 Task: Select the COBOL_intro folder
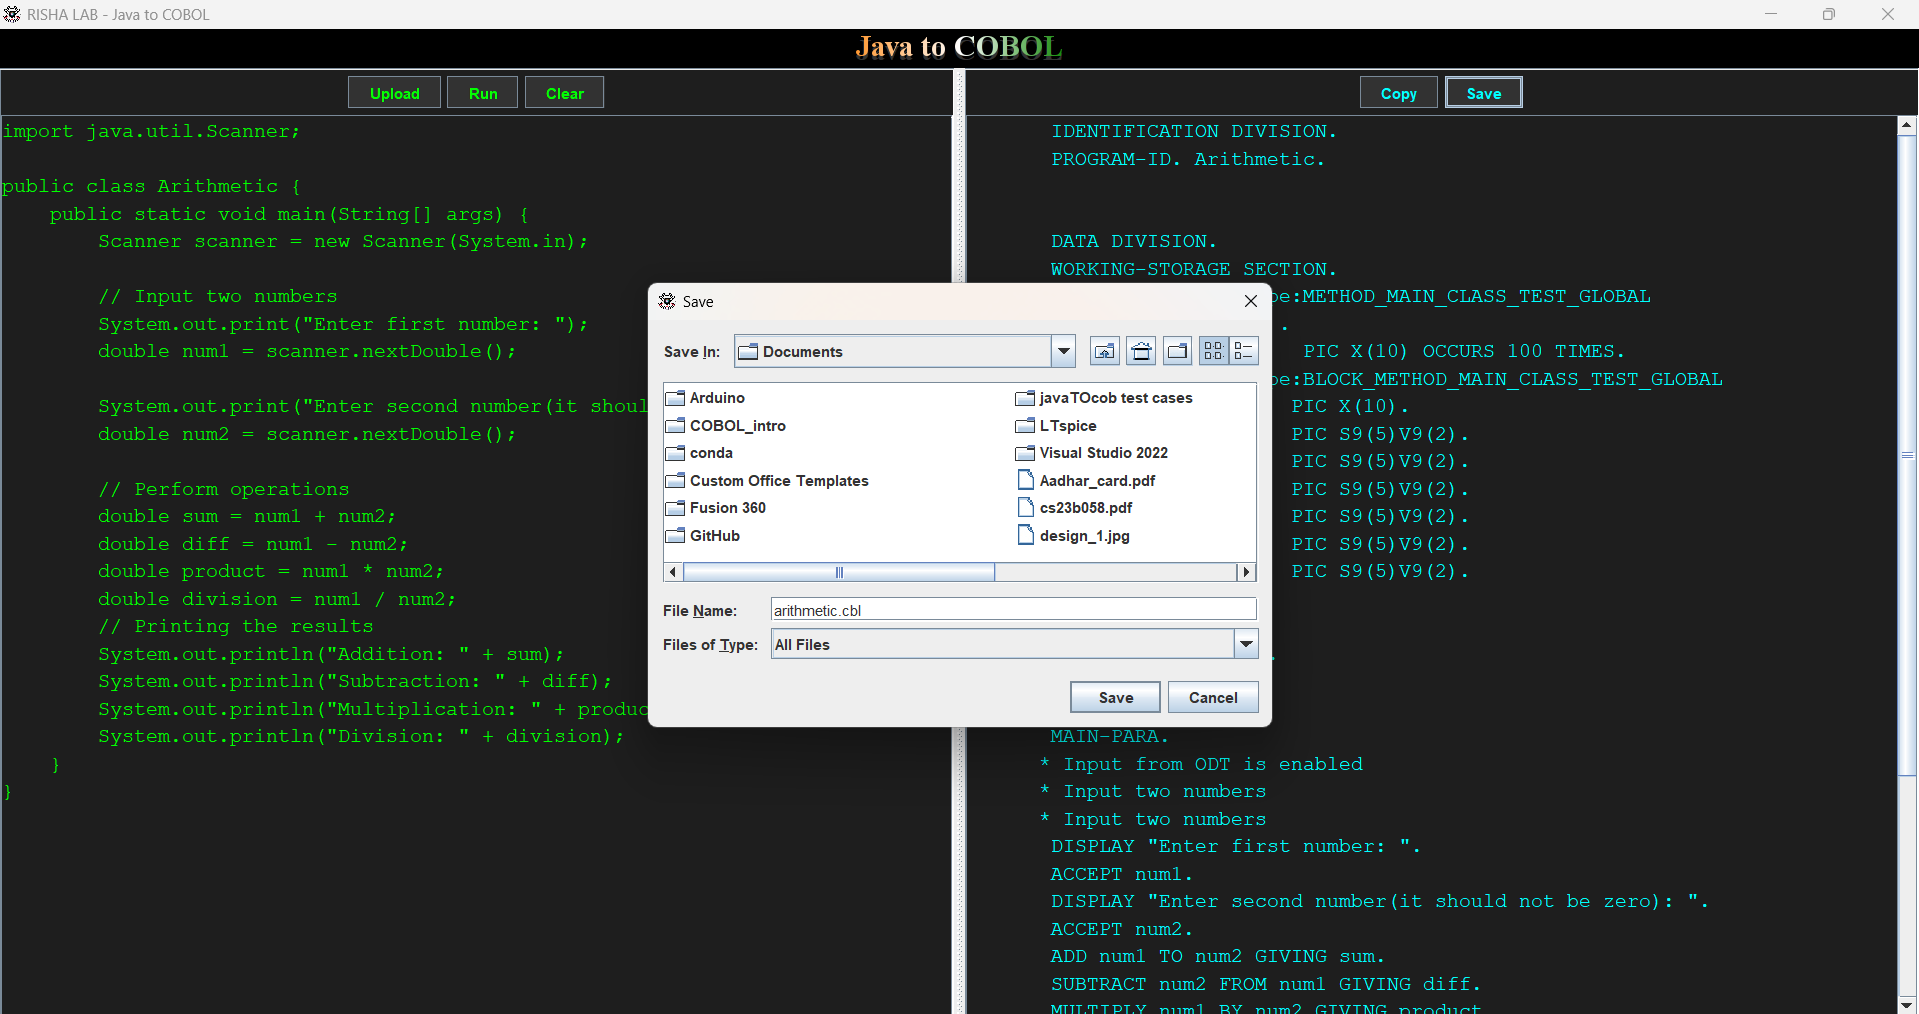[x=726, y=426]
